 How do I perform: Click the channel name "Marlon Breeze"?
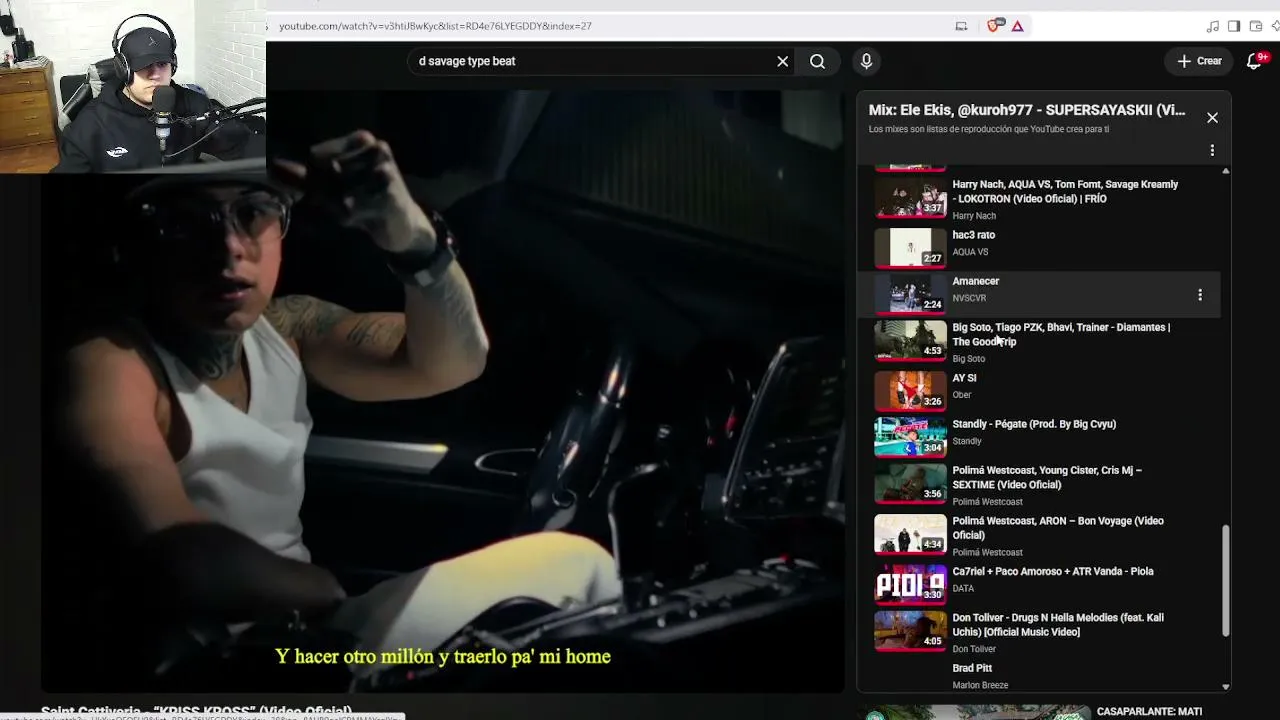coord(980,685)
